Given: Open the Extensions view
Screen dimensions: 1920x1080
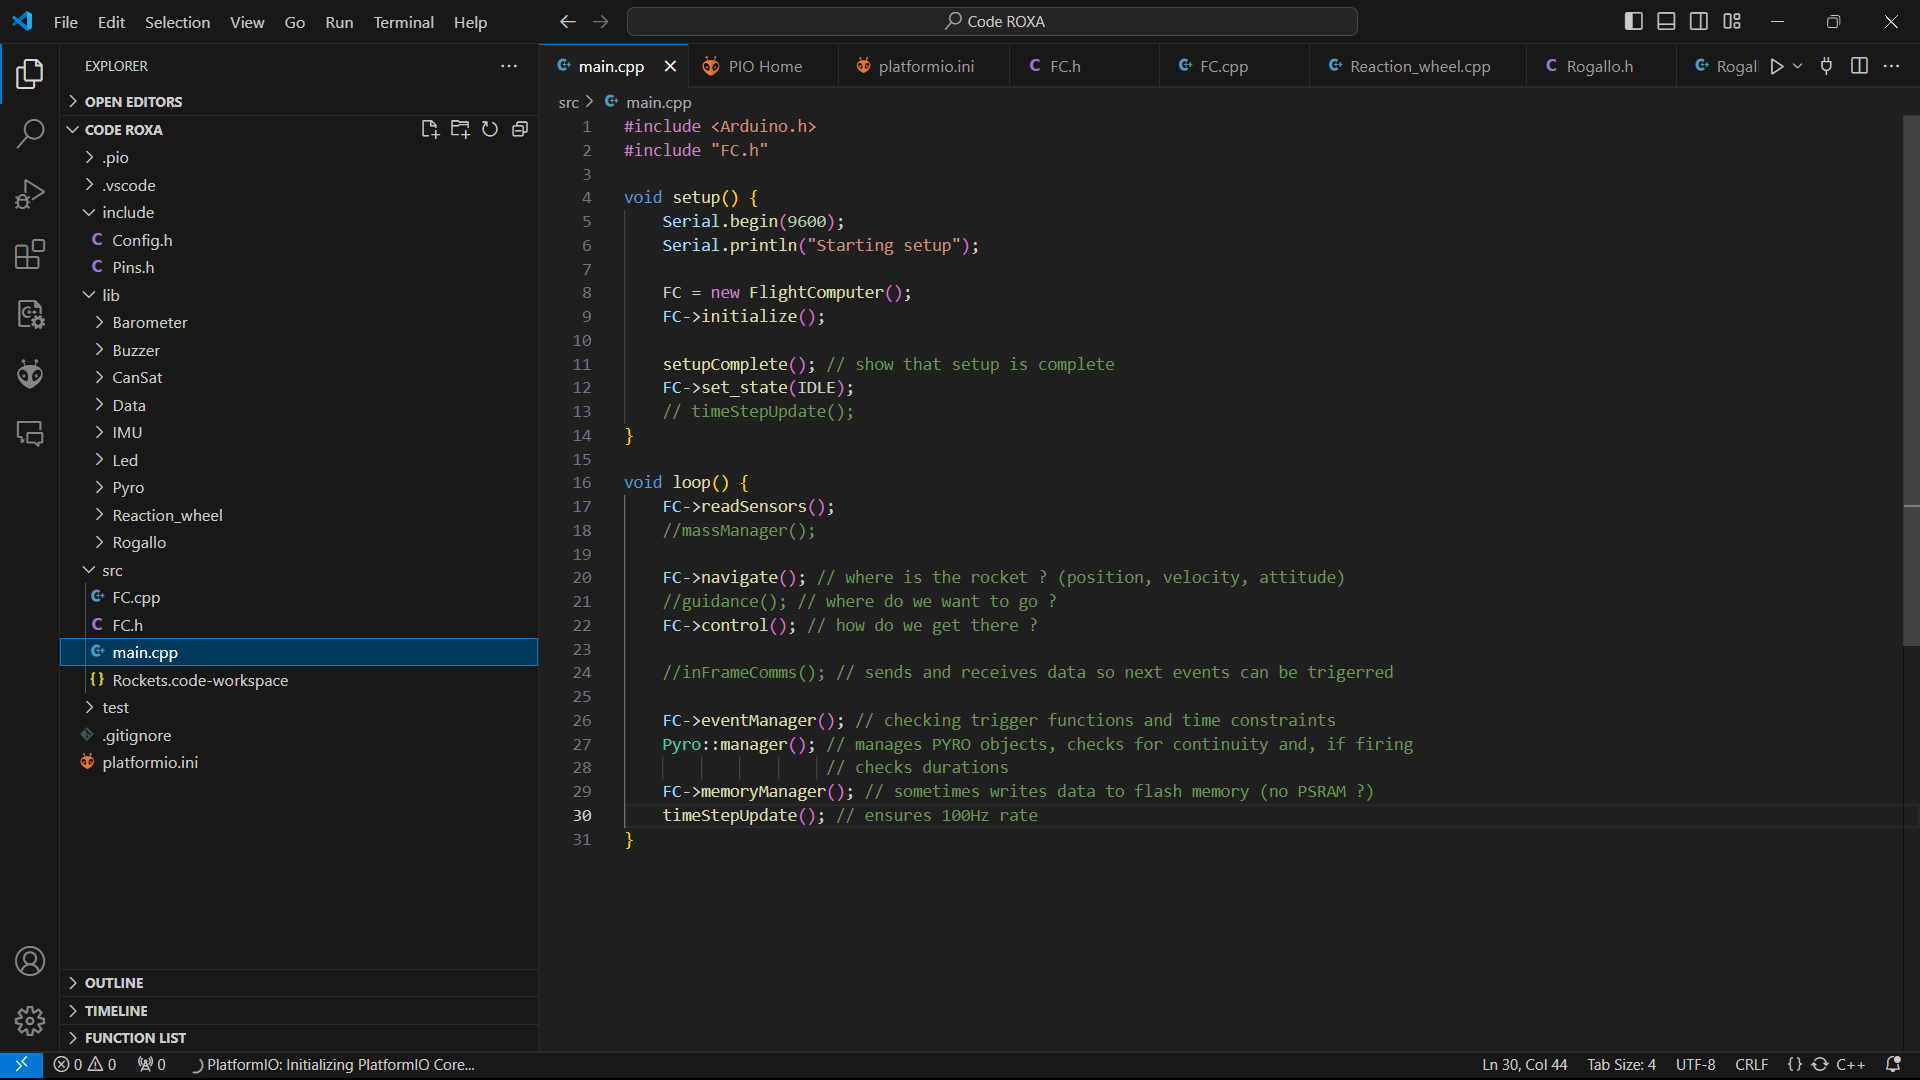Looking at the screenshot, I should pos(30,254).
